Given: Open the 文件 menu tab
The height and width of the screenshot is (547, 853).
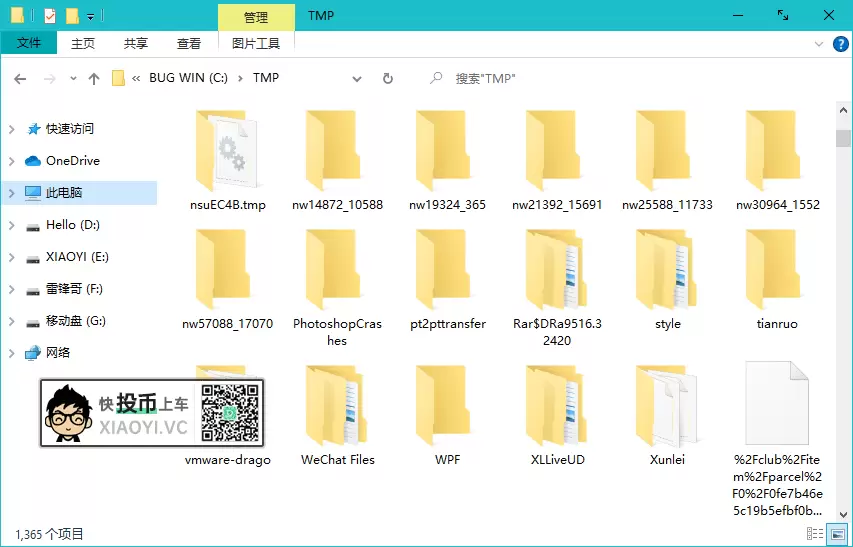Looking at the screenshot, I should pyautogui.click(x=28, y=43).
